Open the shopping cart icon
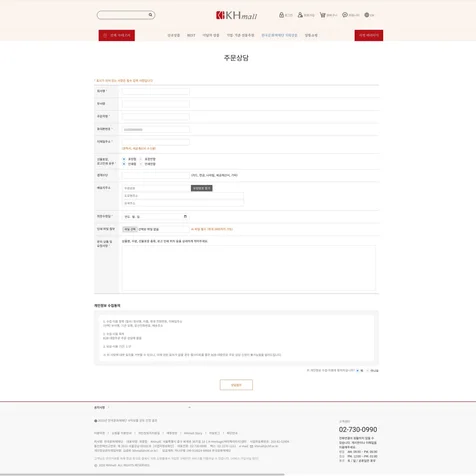Screen dimensions: 476x476 pos(322,15)
